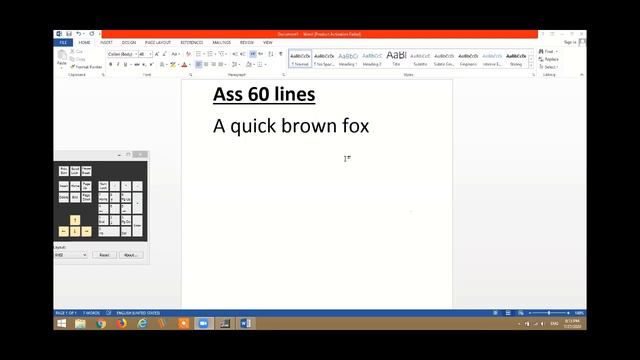
Task: Open the font name dropdown
Action: pos(136,54)
